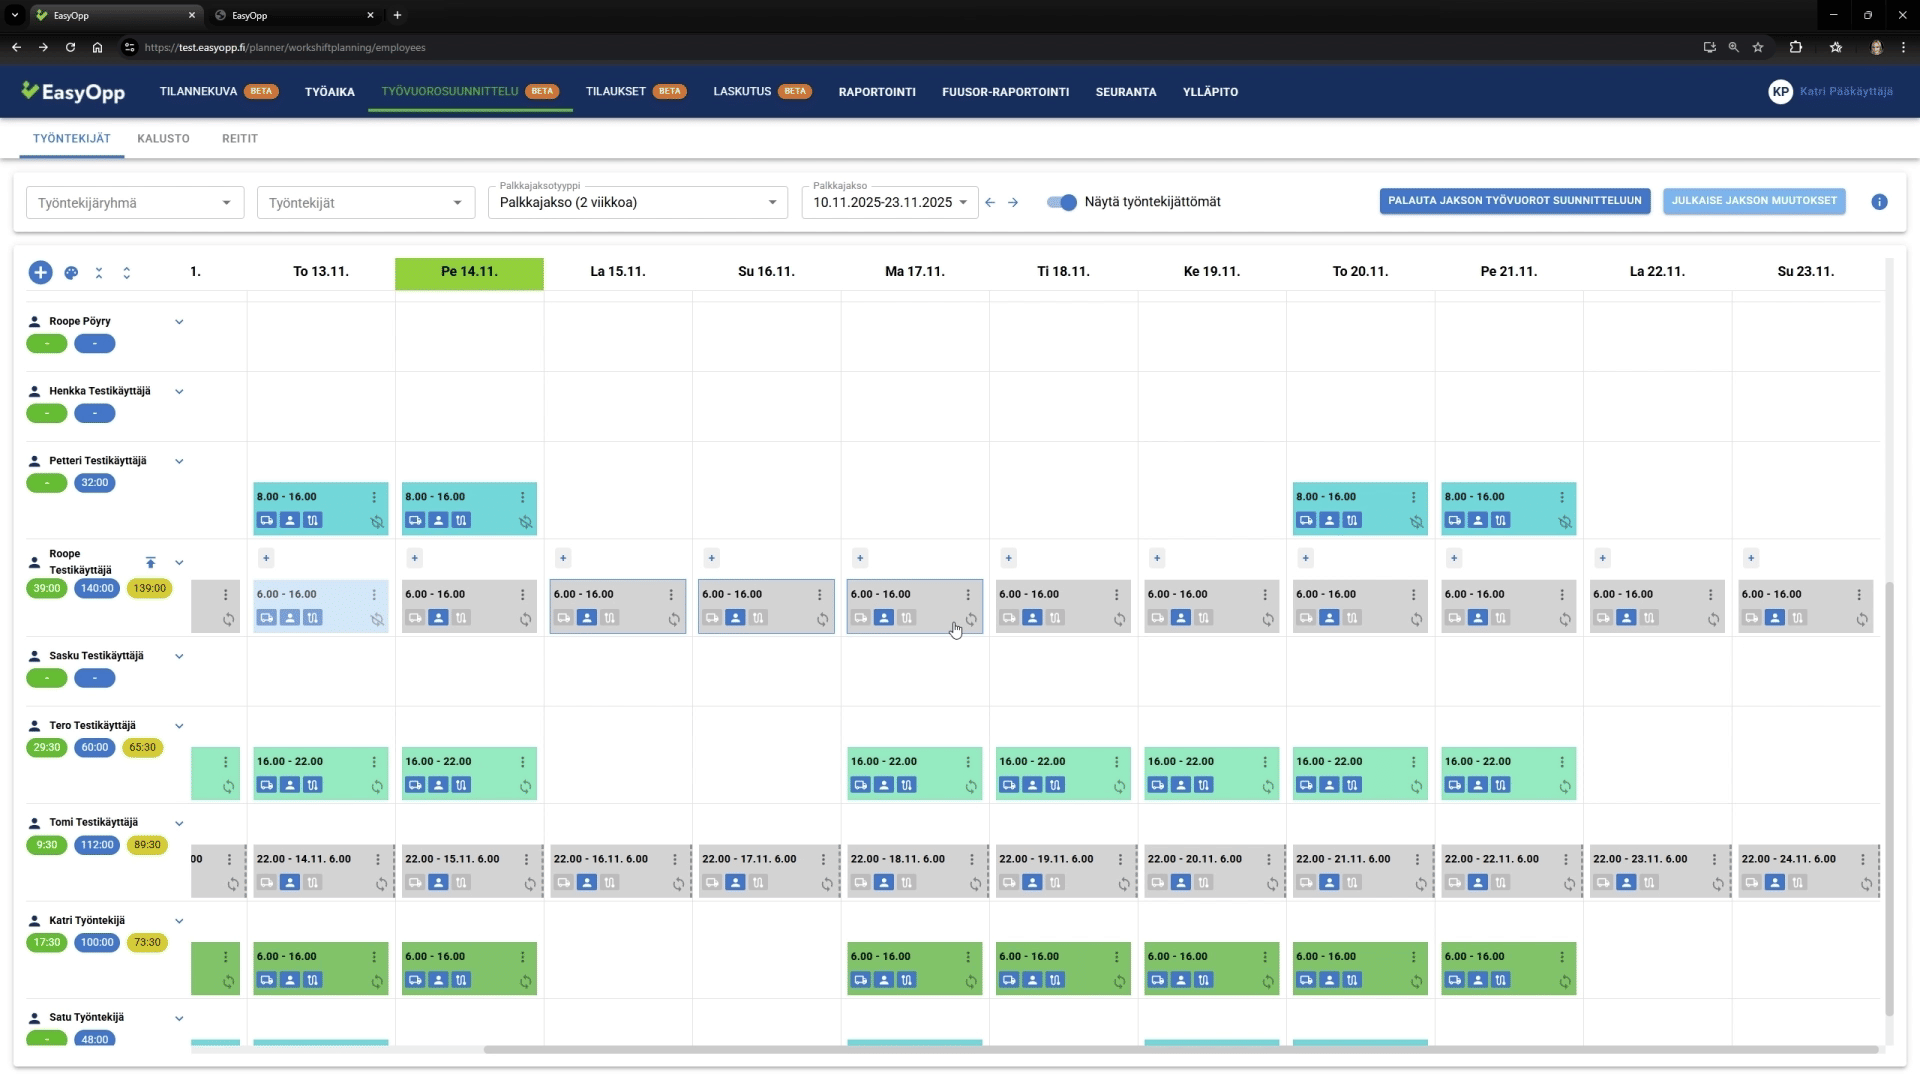Go to previous pay period arrow

coord(990,202)
